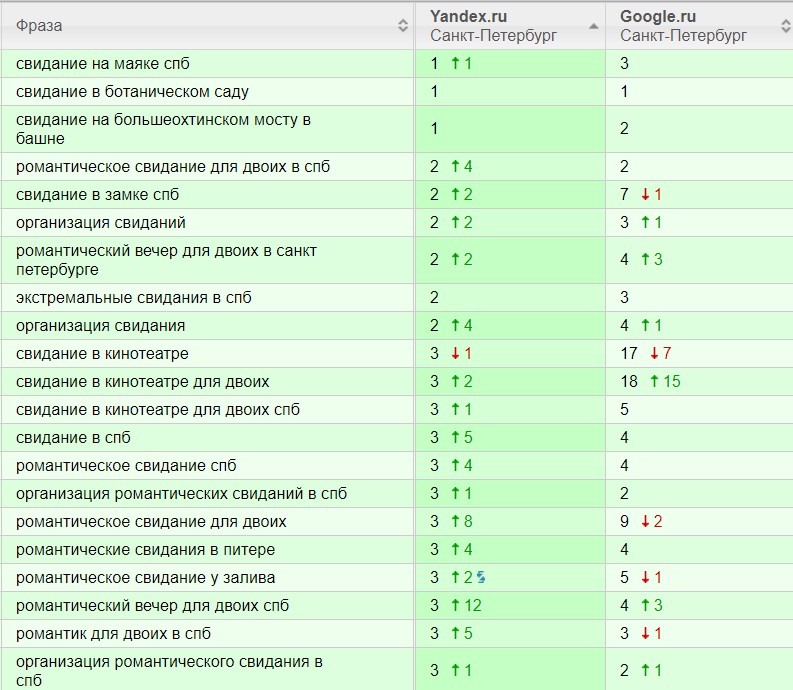Click the Yandex.ru Санкт-Петербург column header
Viewport: 793px width, 690px height.
[494, 25]
